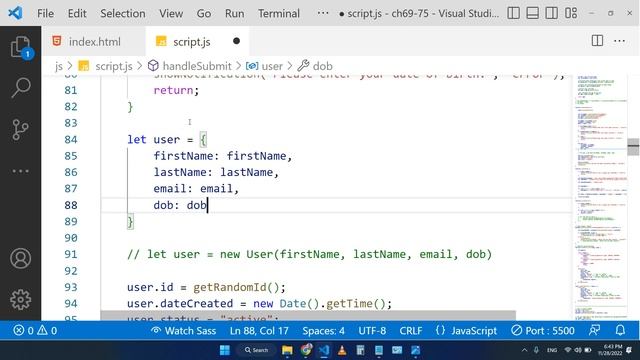
Task: Place cursor on 'dob: dob' line
Action: click(x=180, y=205)
